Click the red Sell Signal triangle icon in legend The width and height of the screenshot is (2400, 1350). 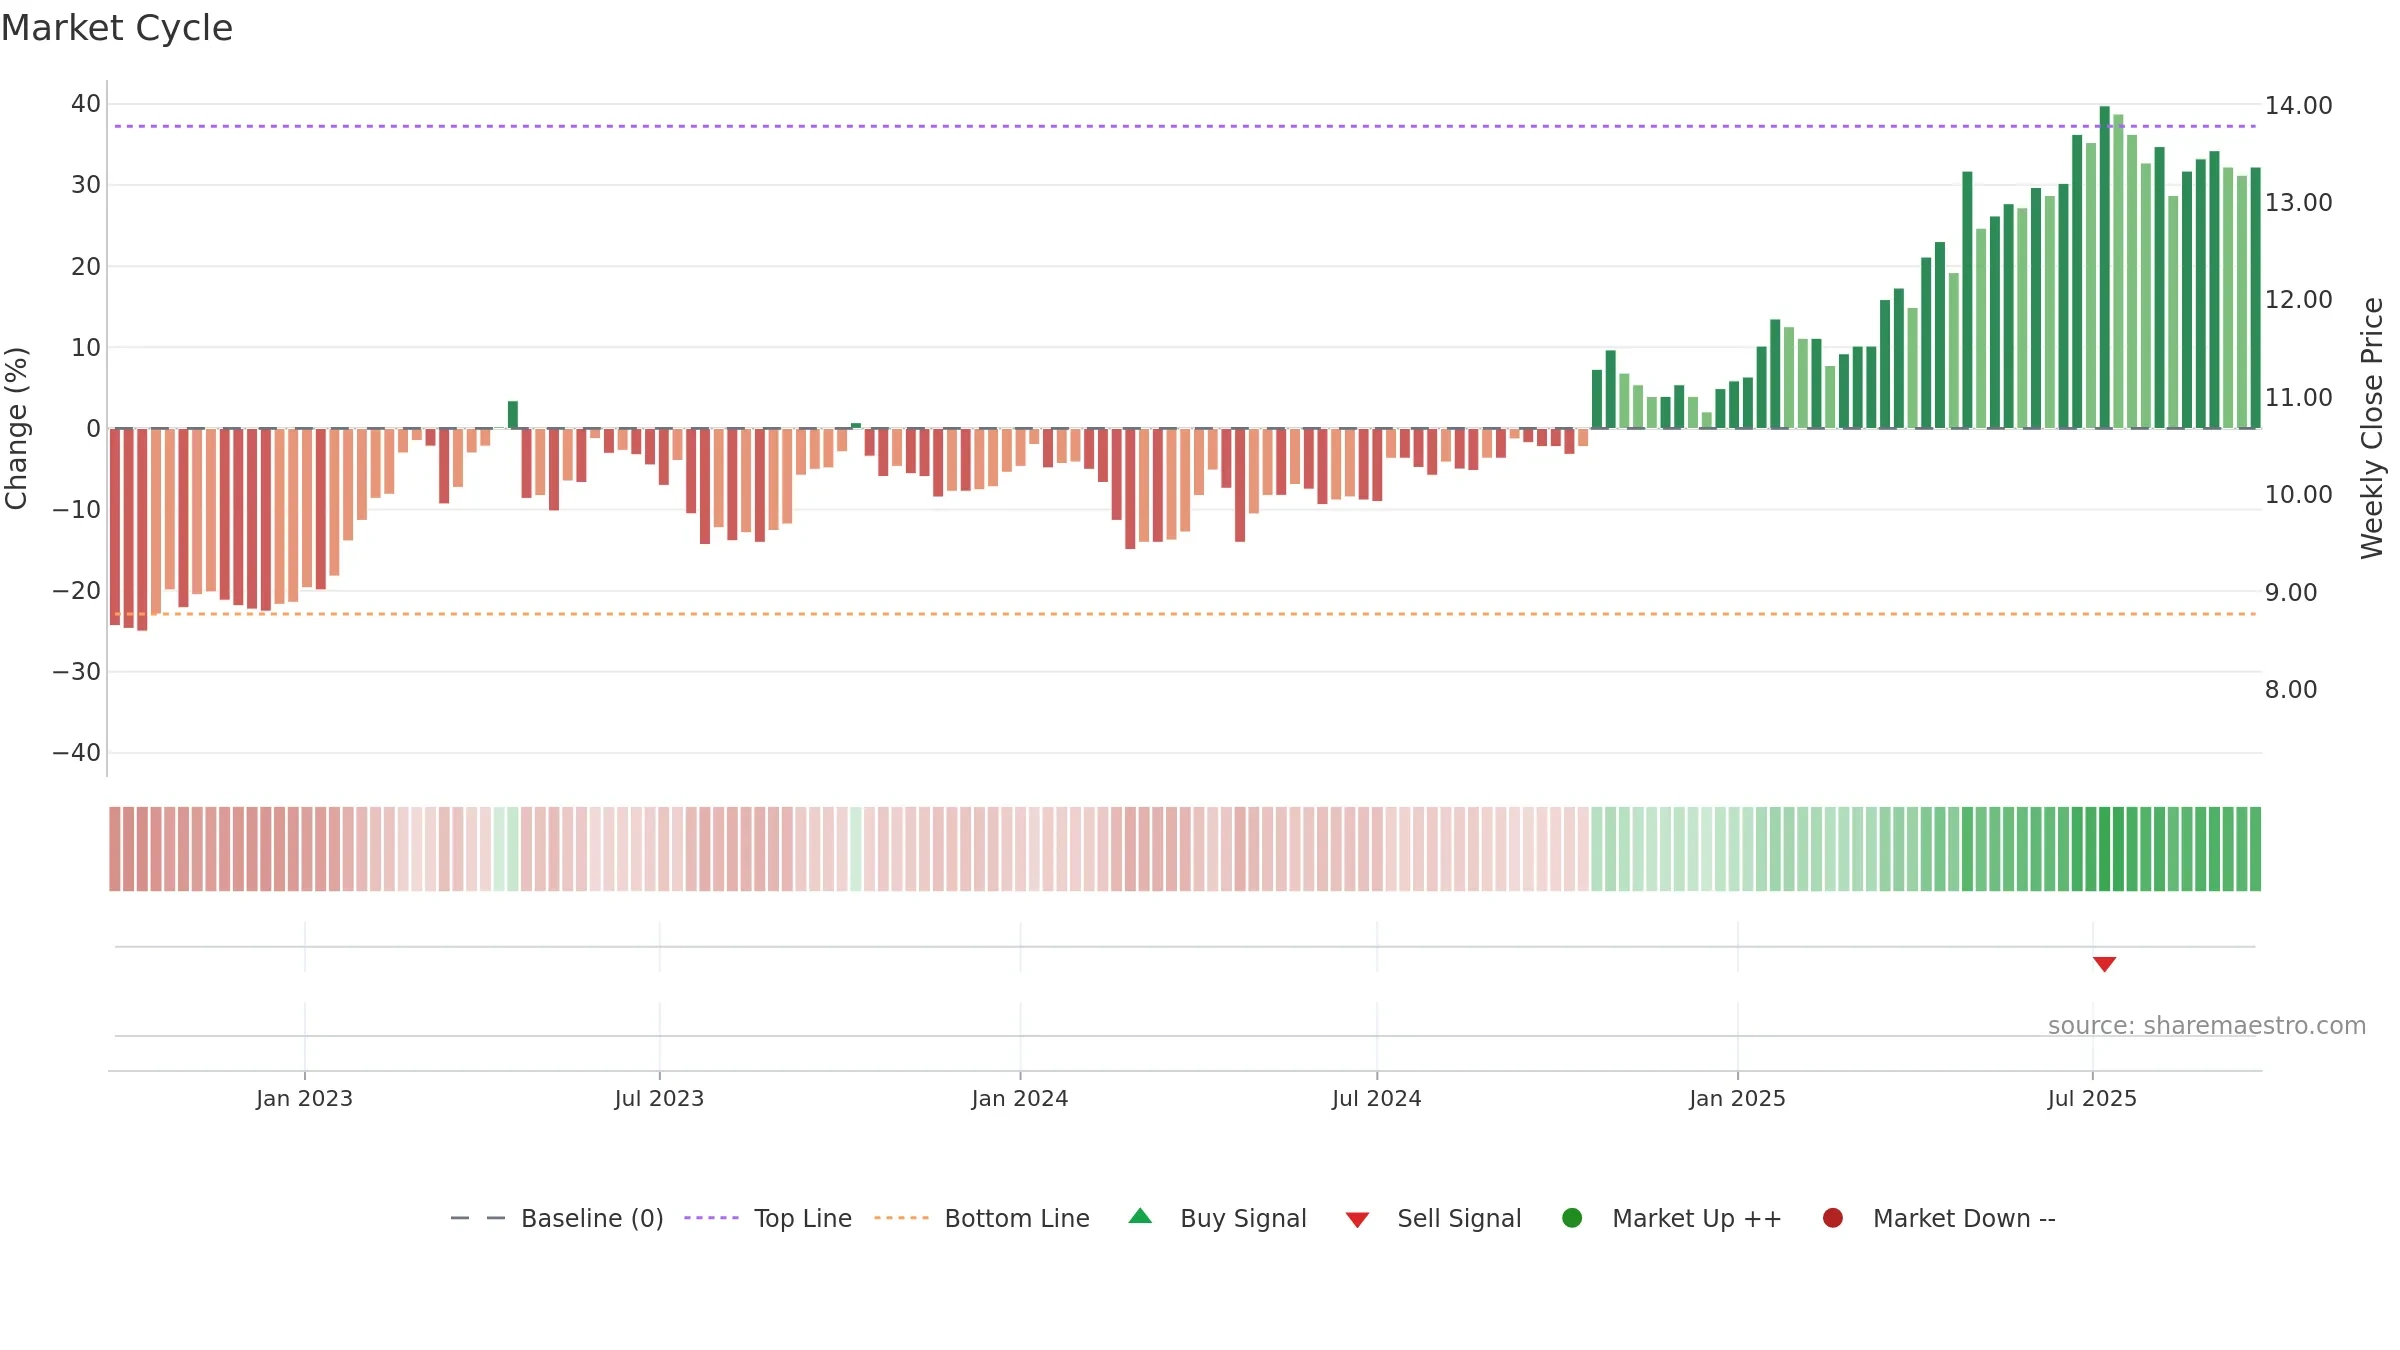1357,1220
